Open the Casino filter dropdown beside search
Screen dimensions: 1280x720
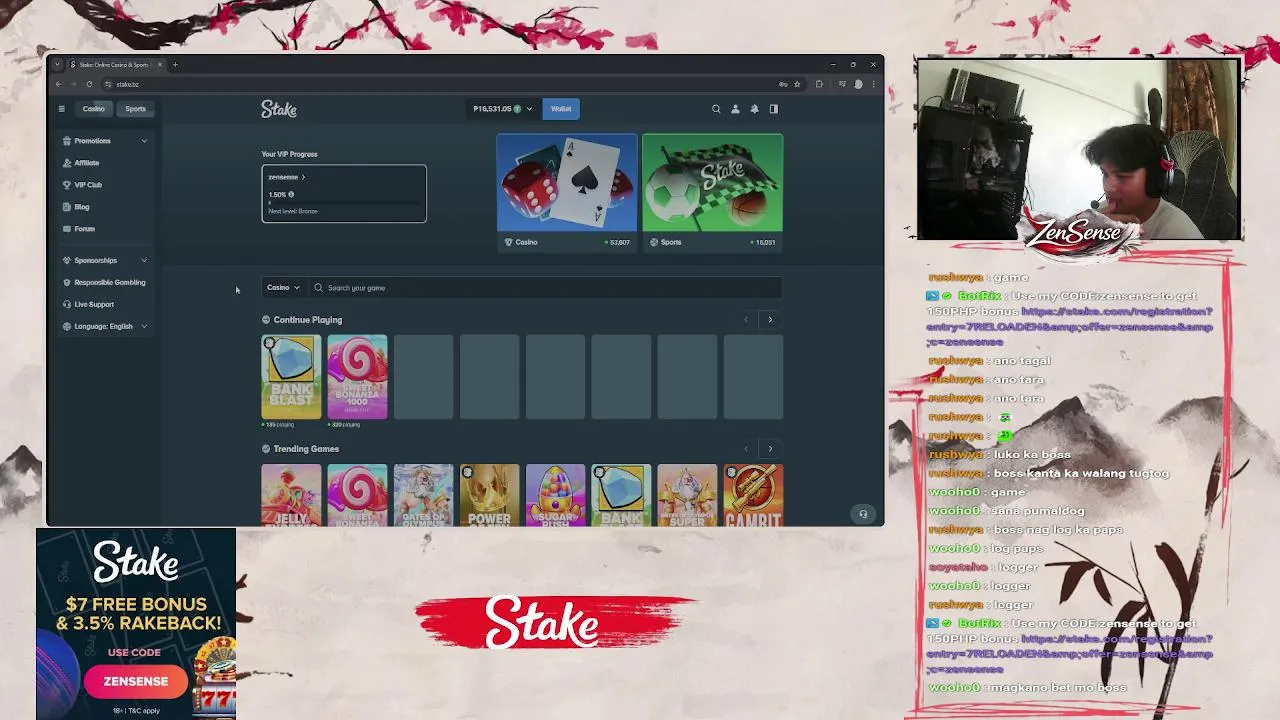tap(283, 288)
